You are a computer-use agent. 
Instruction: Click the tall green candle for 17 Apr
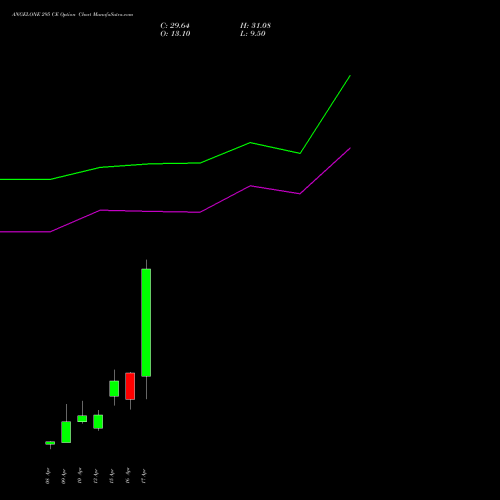tap(146, 323)
